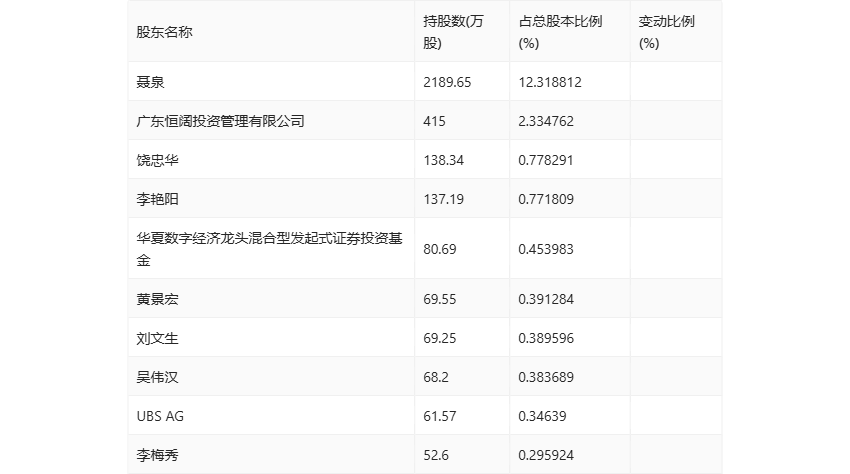
Task: Click the 持股数(万股) column header
Action: pos(453,32)
